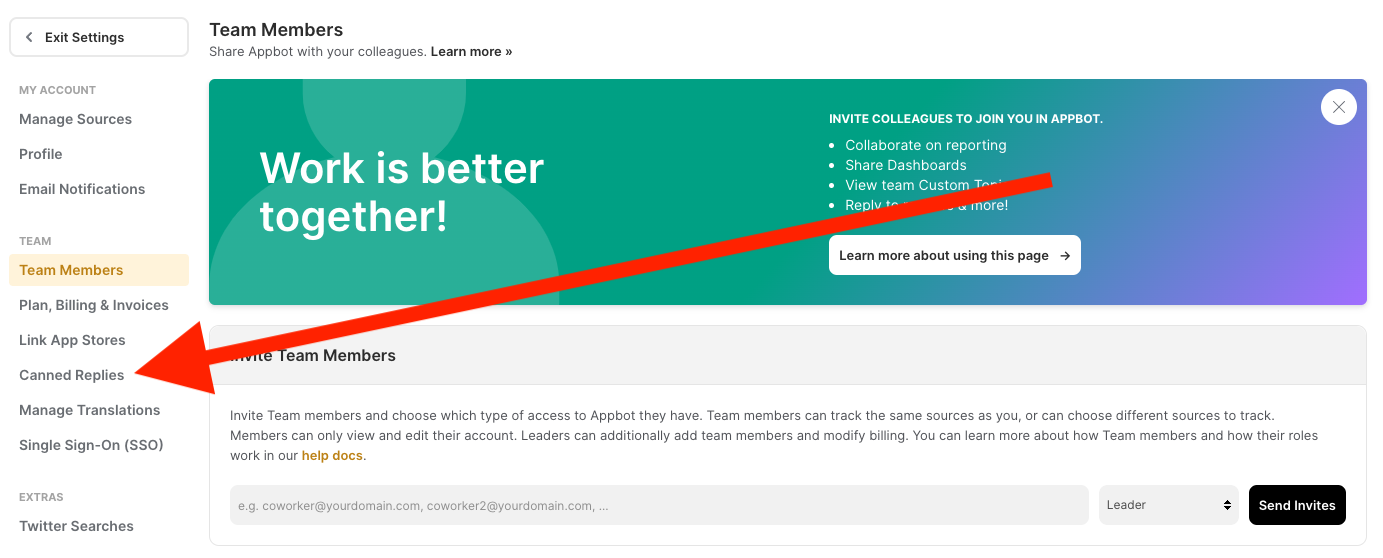Click the 'Share Dashboards' bullet text

[x=906, y=165]
